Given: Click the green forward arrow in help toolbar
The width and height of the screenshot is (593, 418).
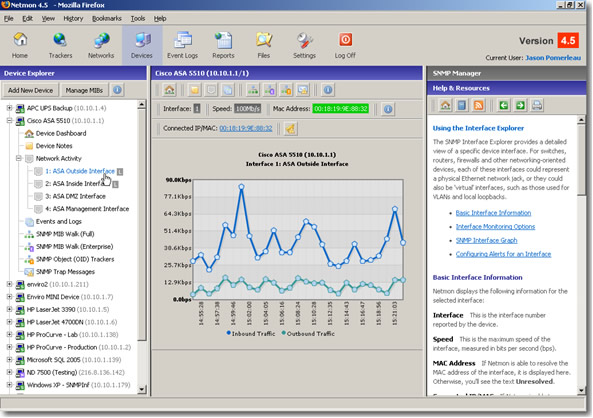Looking at the screenshot, I should point(520,105).
